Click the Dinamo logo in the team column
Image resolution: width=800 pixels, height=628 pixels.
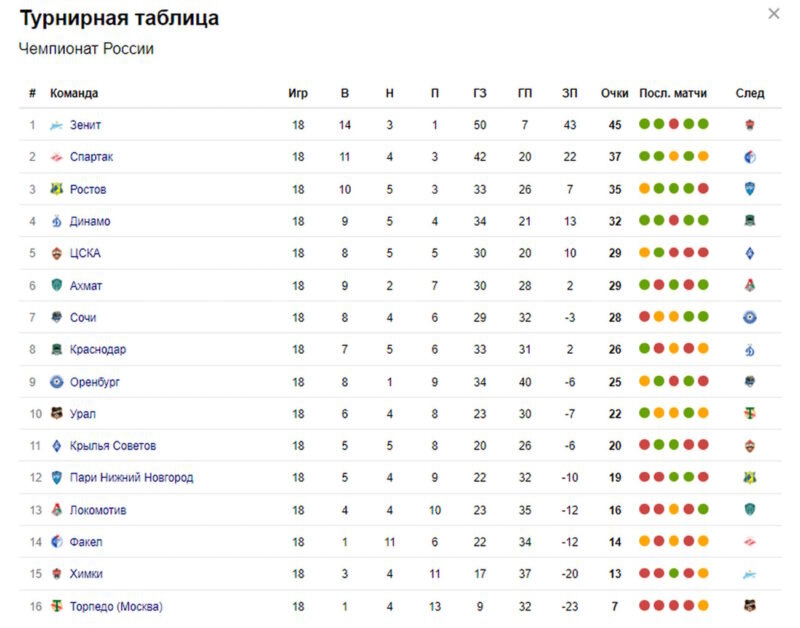[x=56, y=221]
